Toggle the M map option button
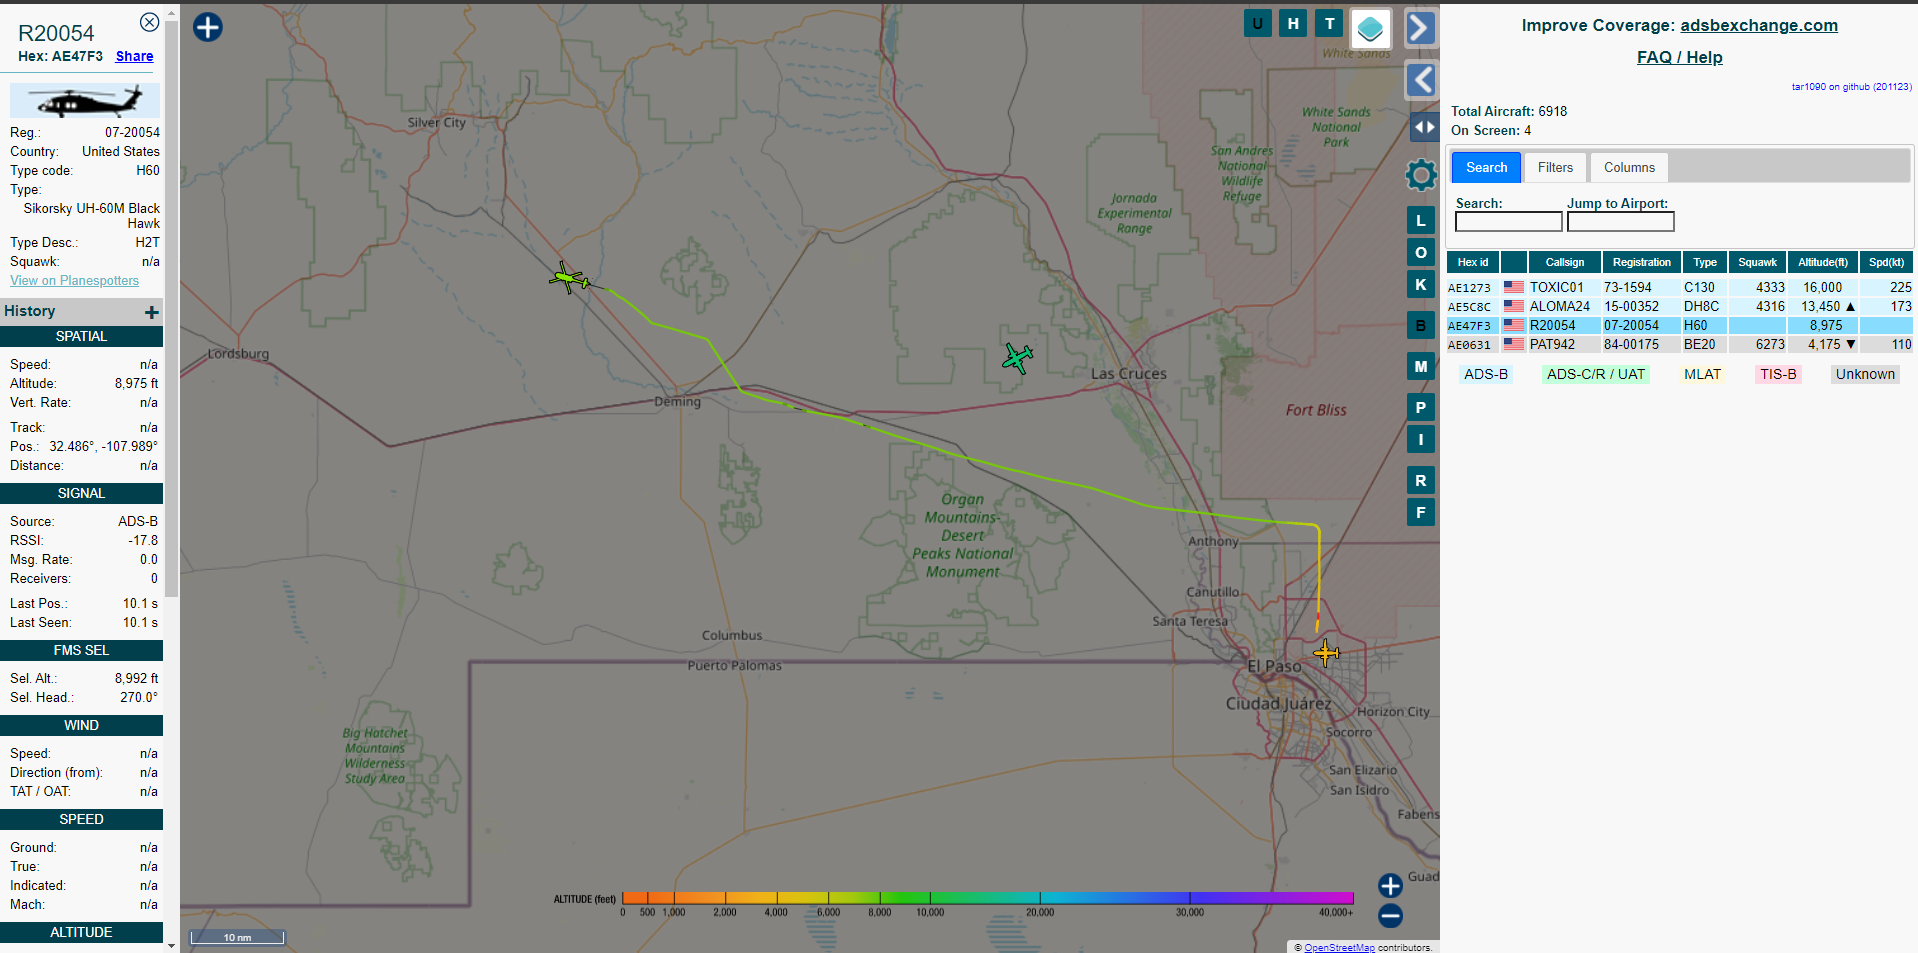The width and height of the screenshot is (1918, 953). tap(1421, 367)
